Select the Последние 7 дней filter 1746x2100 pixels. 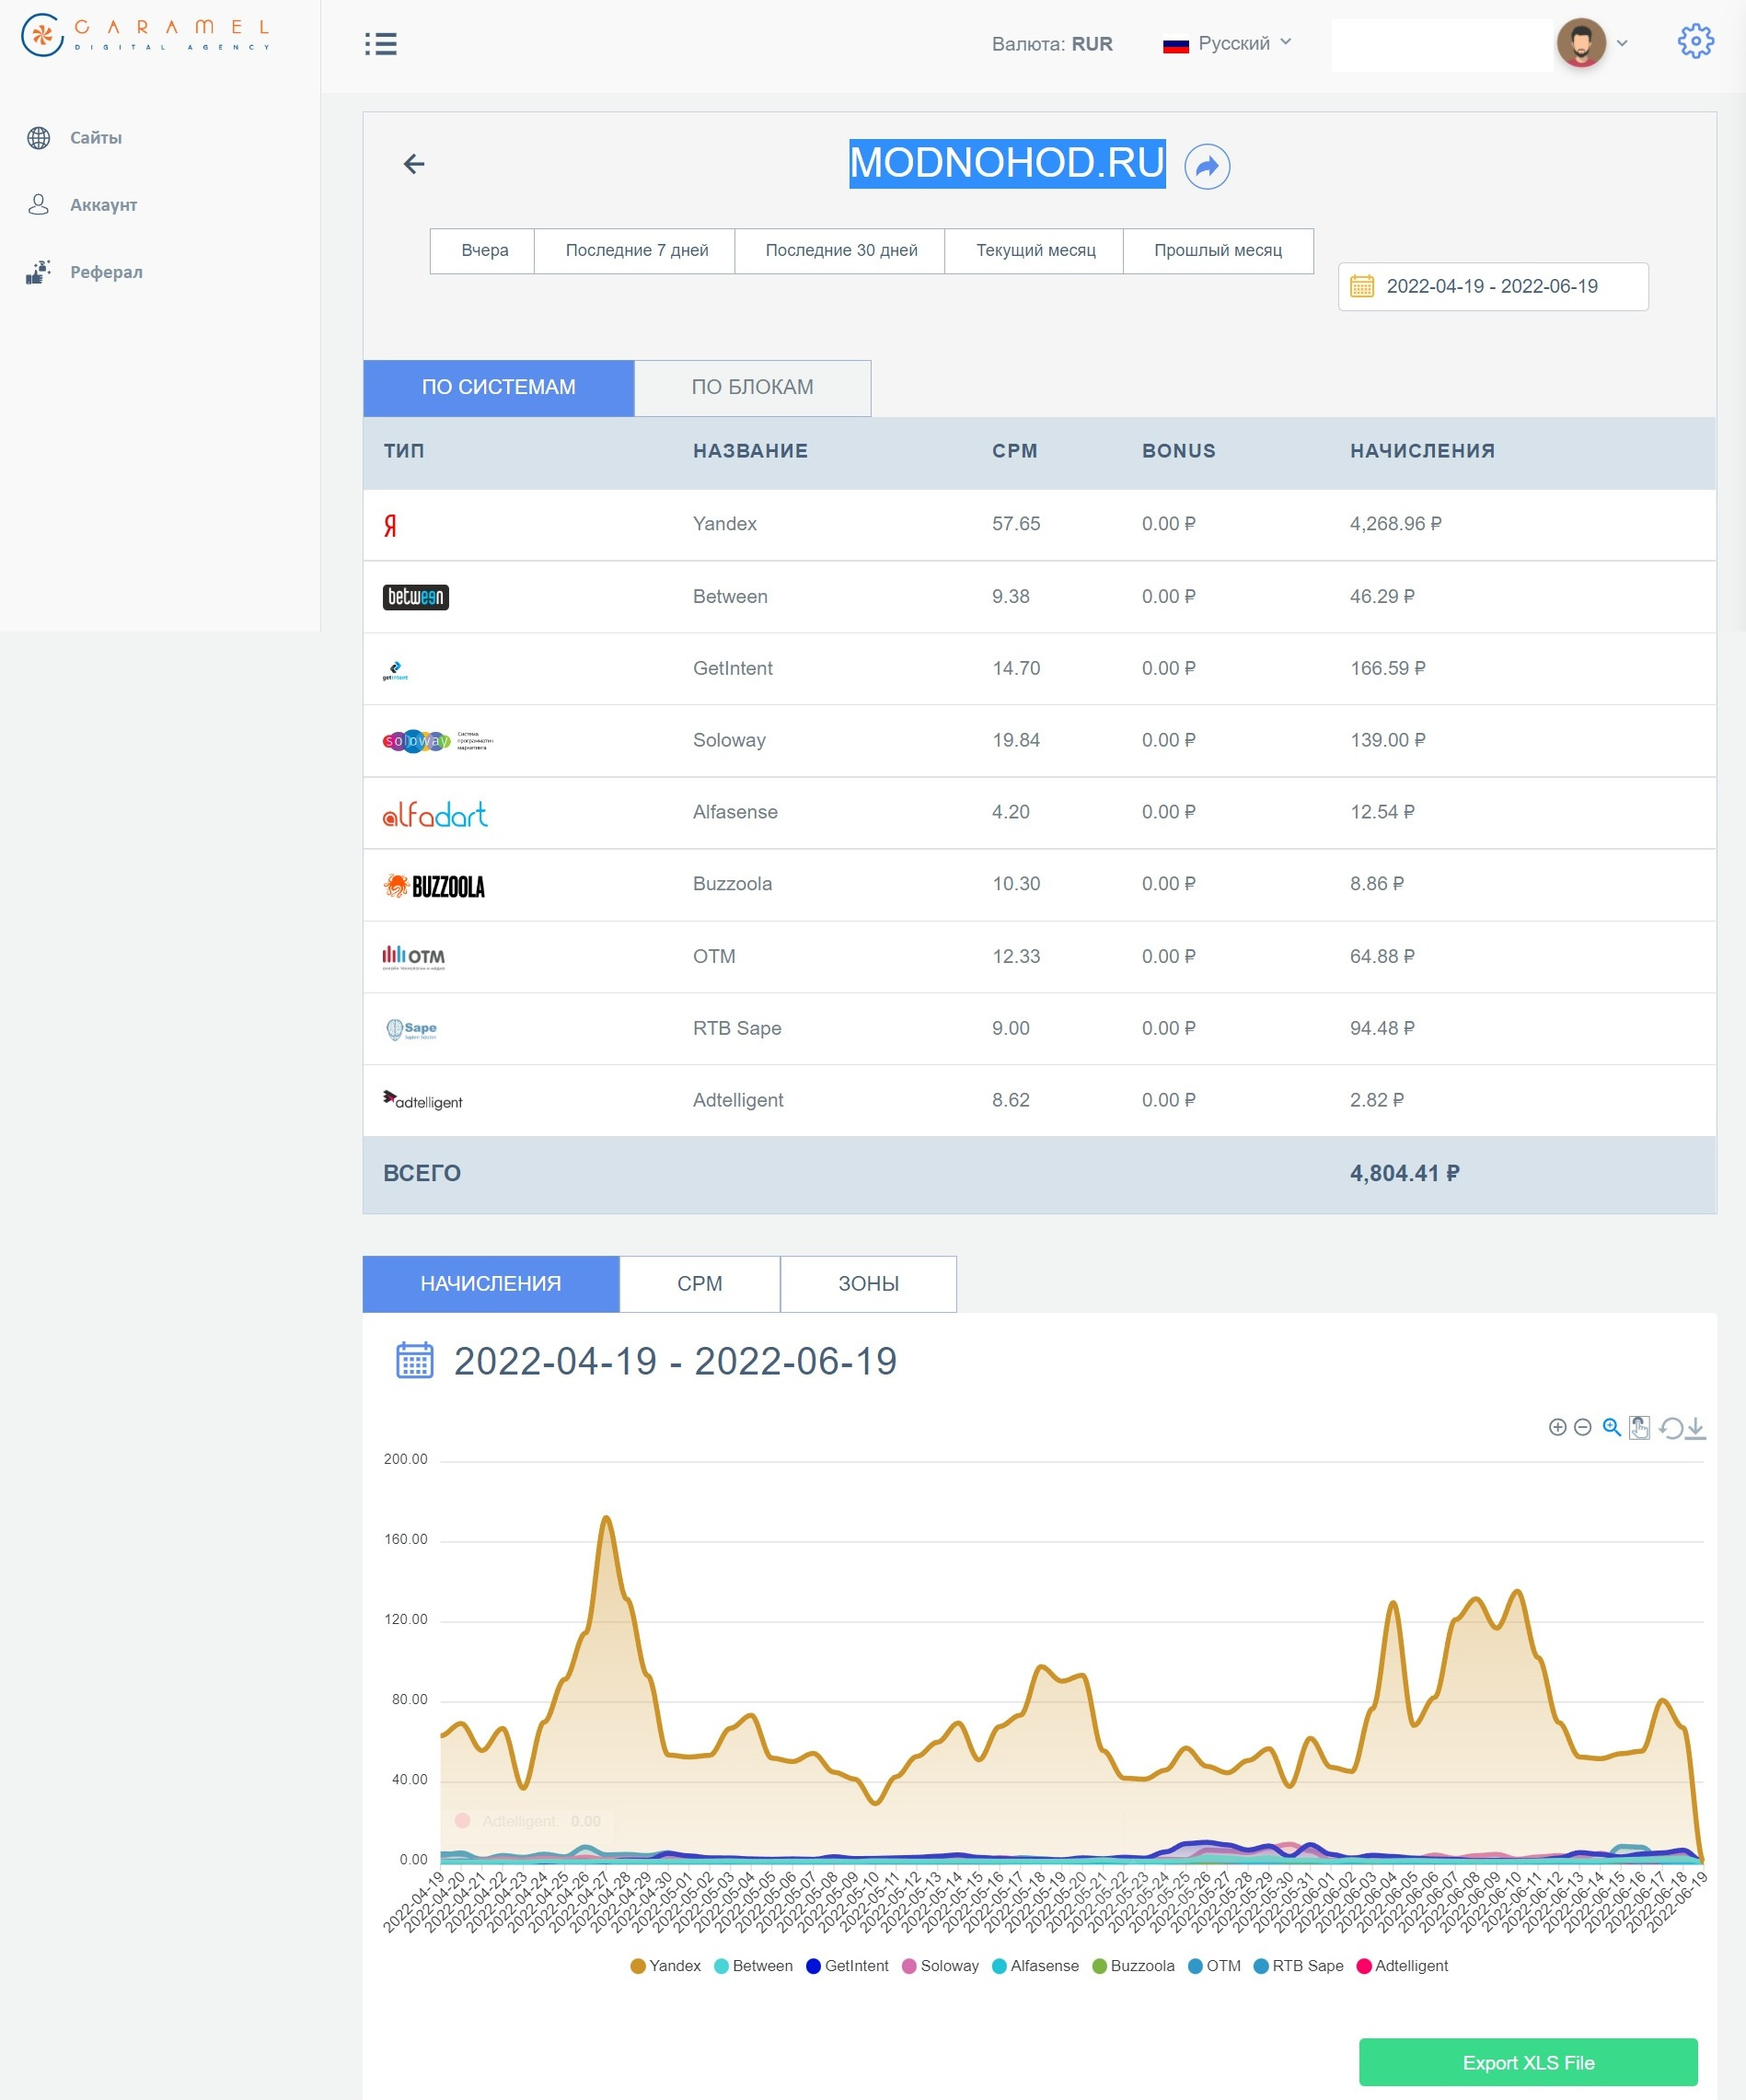point(636,250)
